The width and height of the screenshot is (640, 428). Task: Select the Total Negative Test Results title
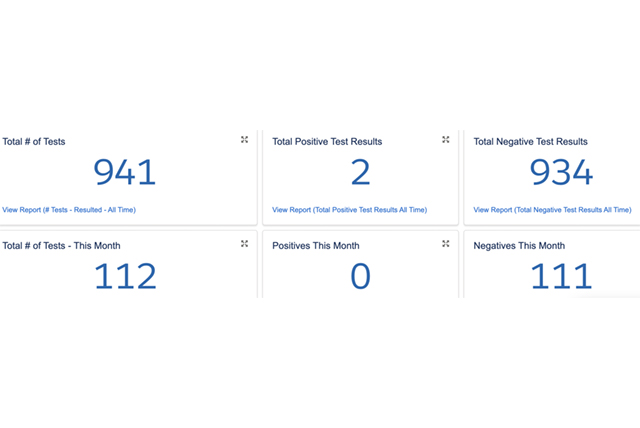[530, 142]
